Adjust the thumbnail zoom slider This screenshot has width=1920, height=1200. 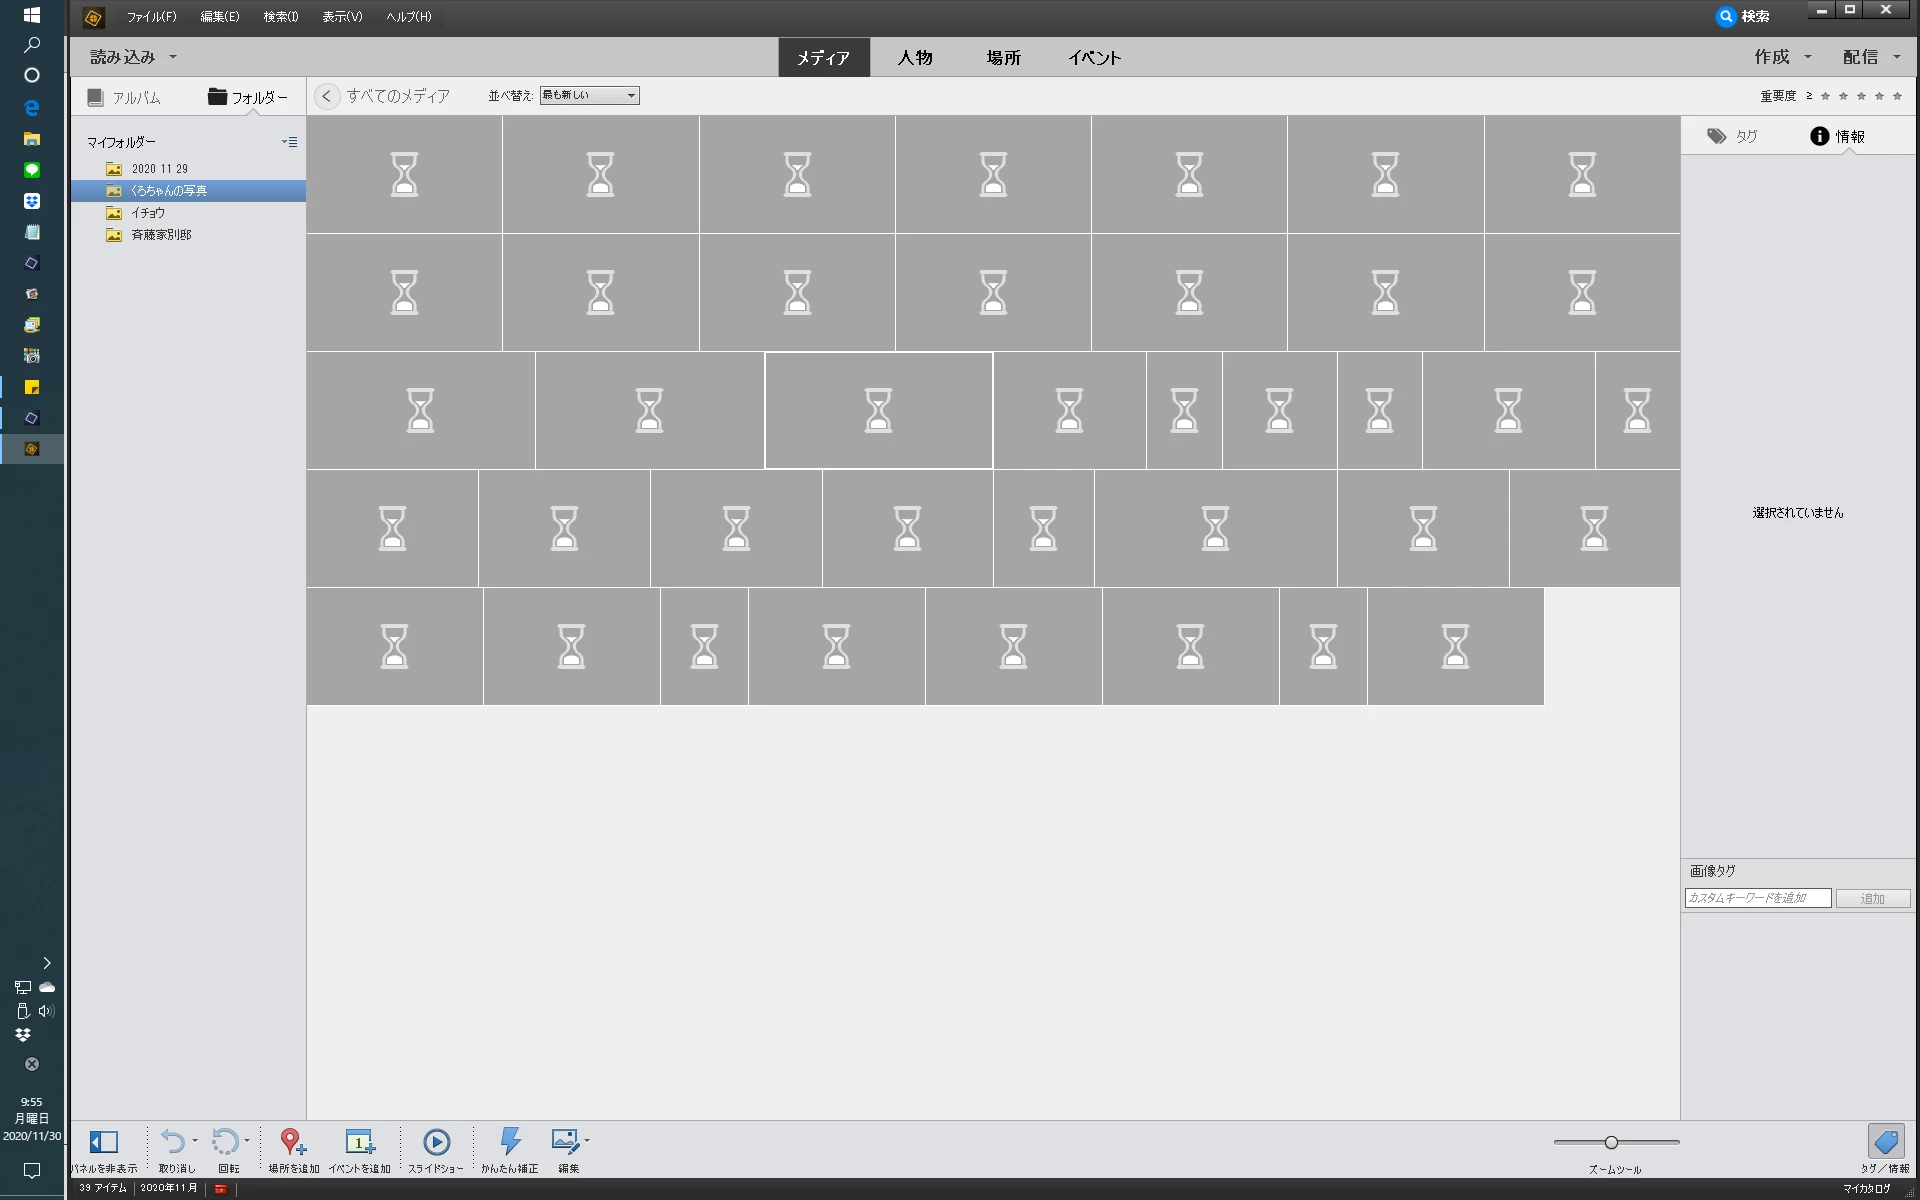pyautogui.click(x=1611, y=1142)
